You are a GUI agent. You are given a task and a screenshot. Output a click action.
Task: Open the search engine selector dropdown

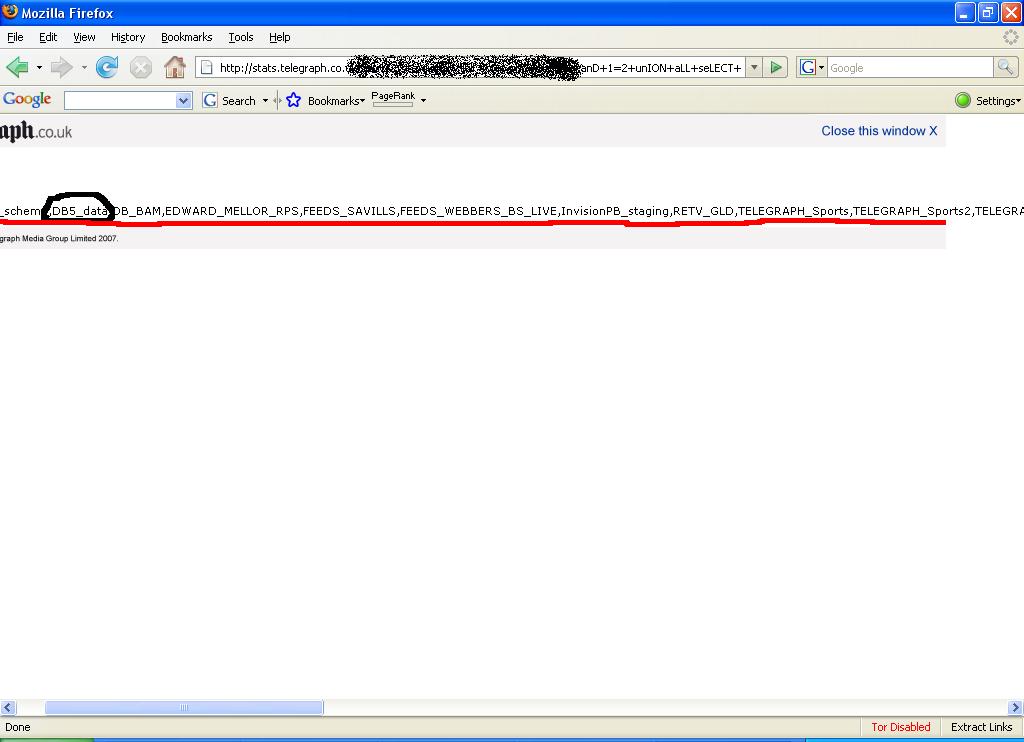coord(812,67)
